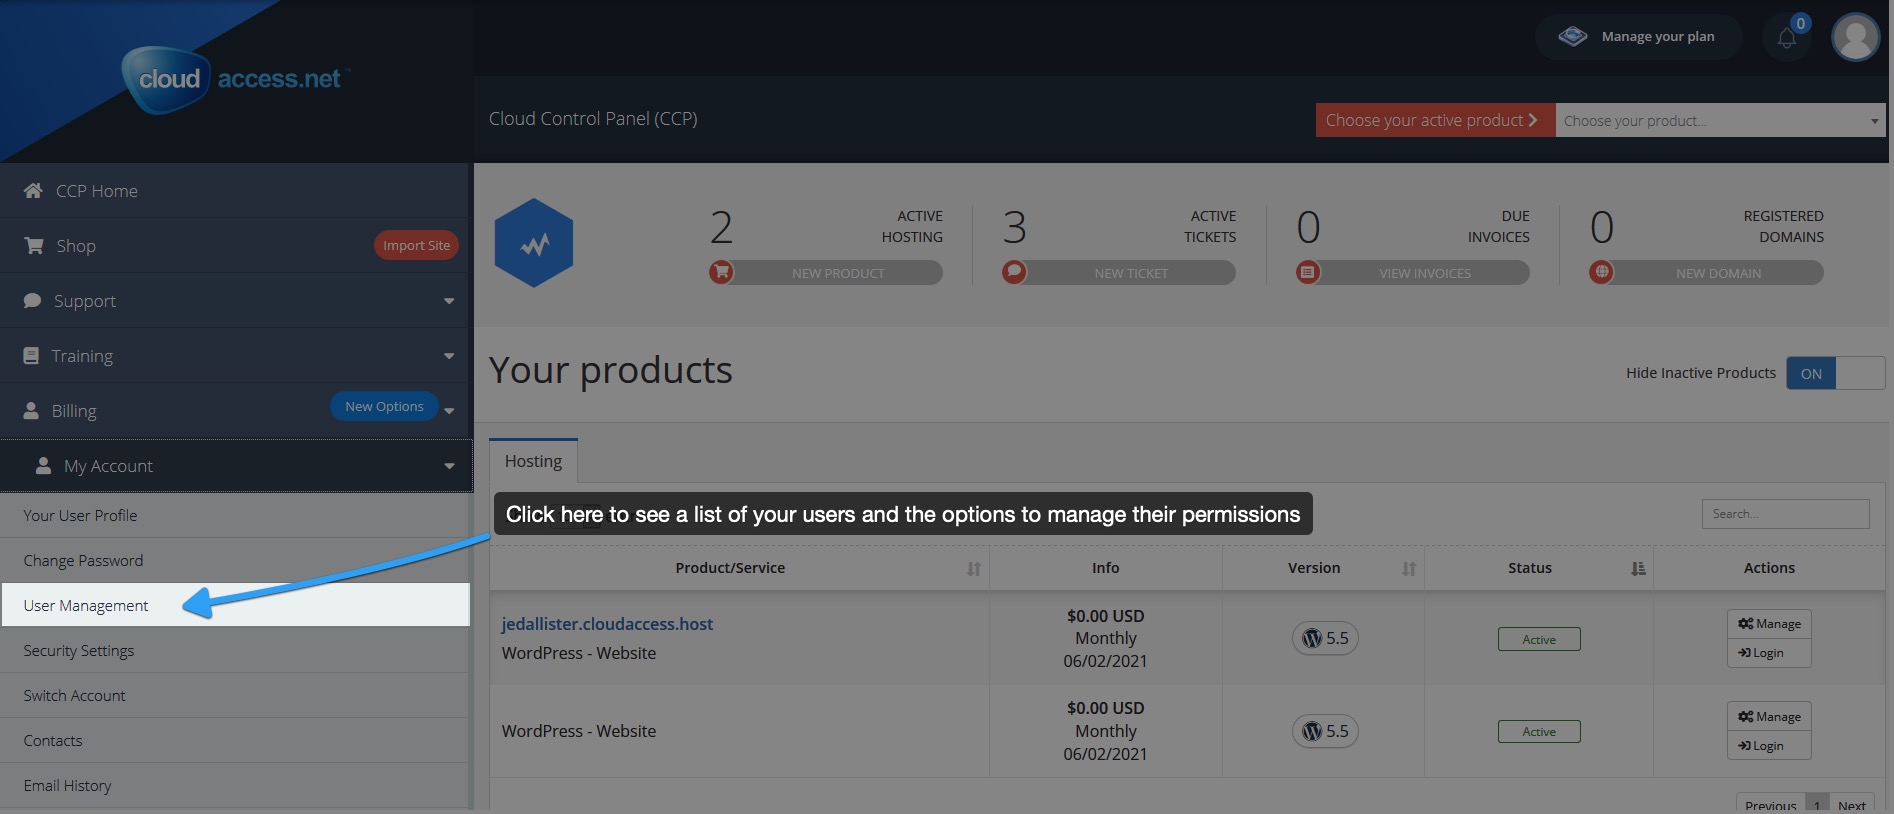Image resolution: width=1894 pixels, height=814 pixels.
Task: Click the globe icon beside New Domain
Action: (1601, 272)
